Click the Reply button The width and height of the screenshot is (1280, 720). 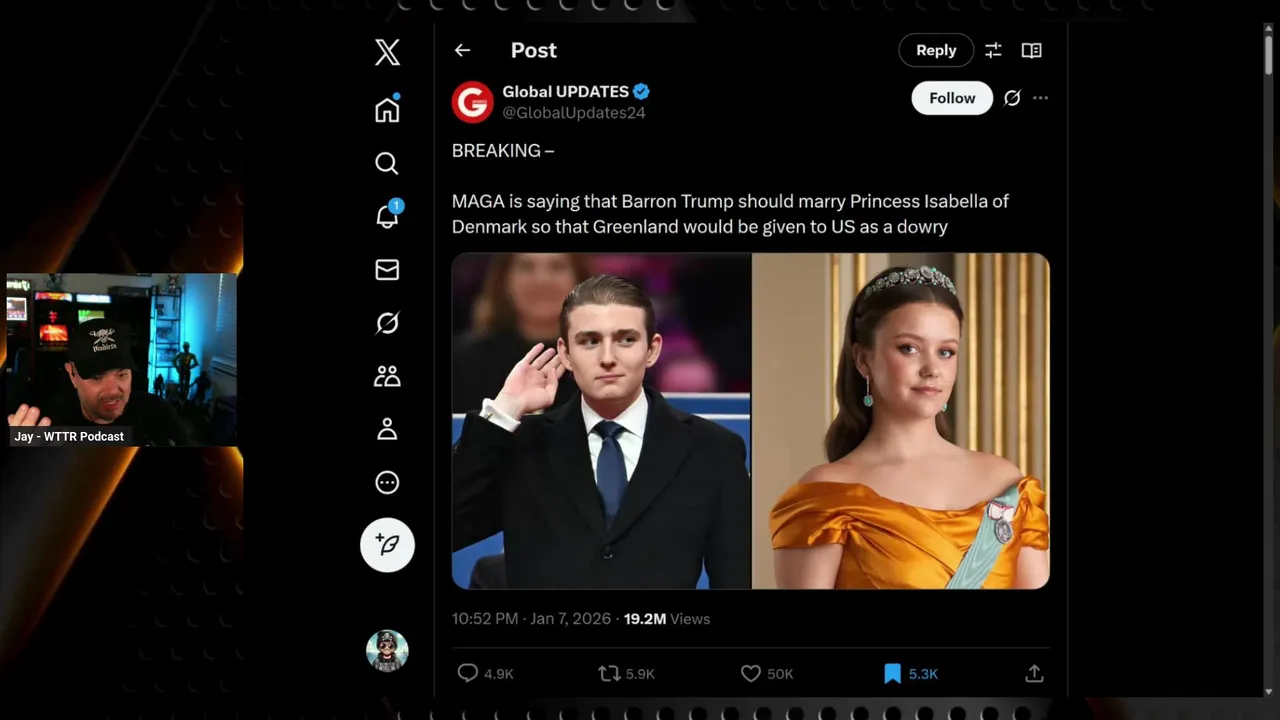pyautogui.click(x=936, y=50)
